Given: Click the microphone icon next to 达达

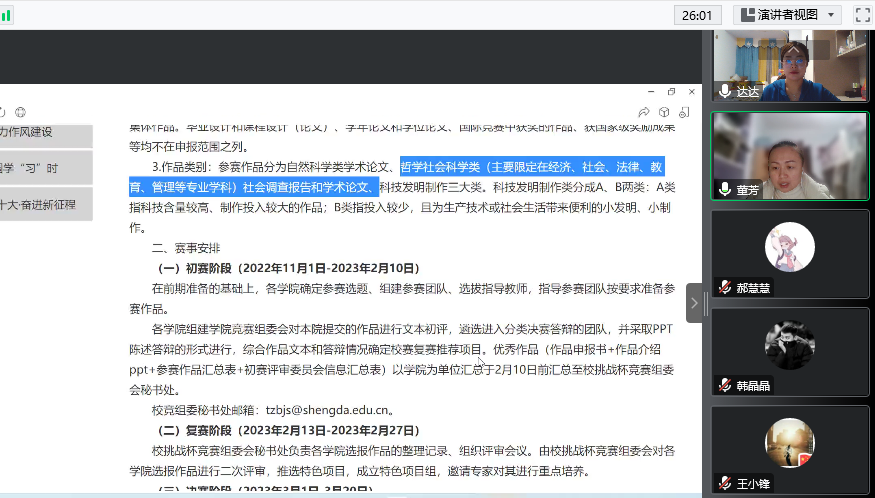Looking at the screenshot, I should 725,91.
